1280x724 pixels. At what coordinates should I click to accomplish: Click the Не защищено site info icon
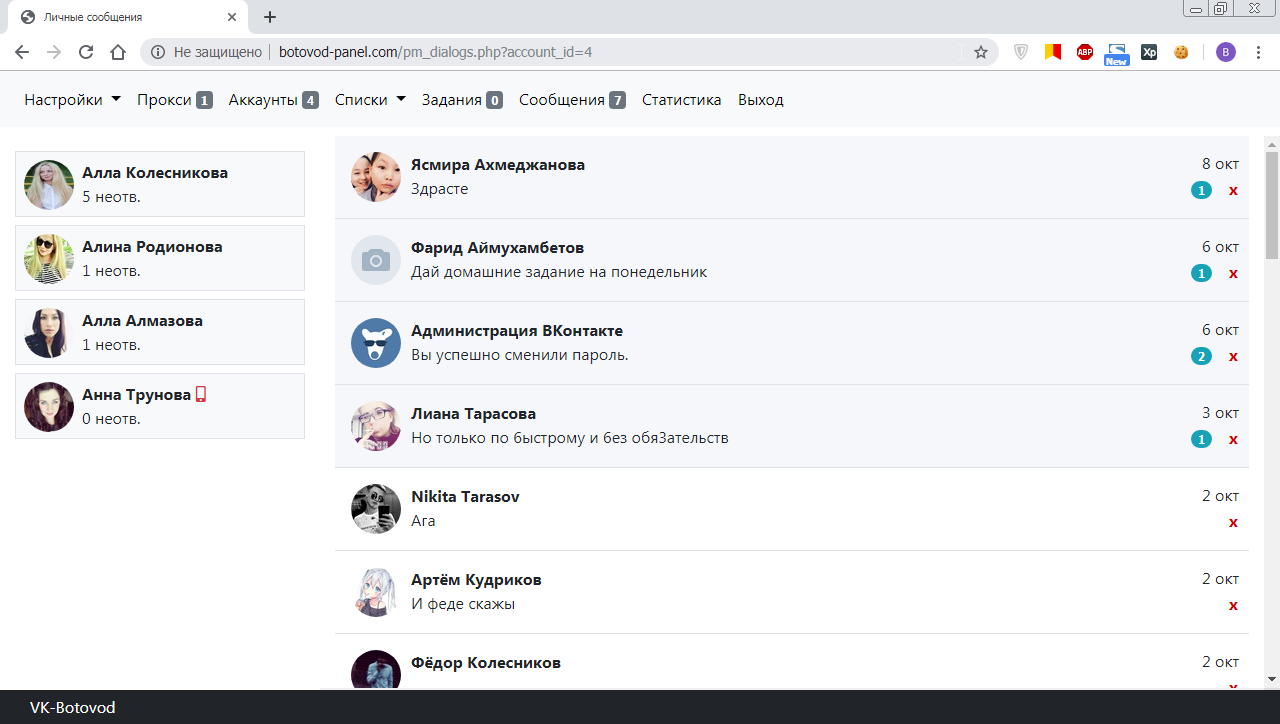(159, 52)
